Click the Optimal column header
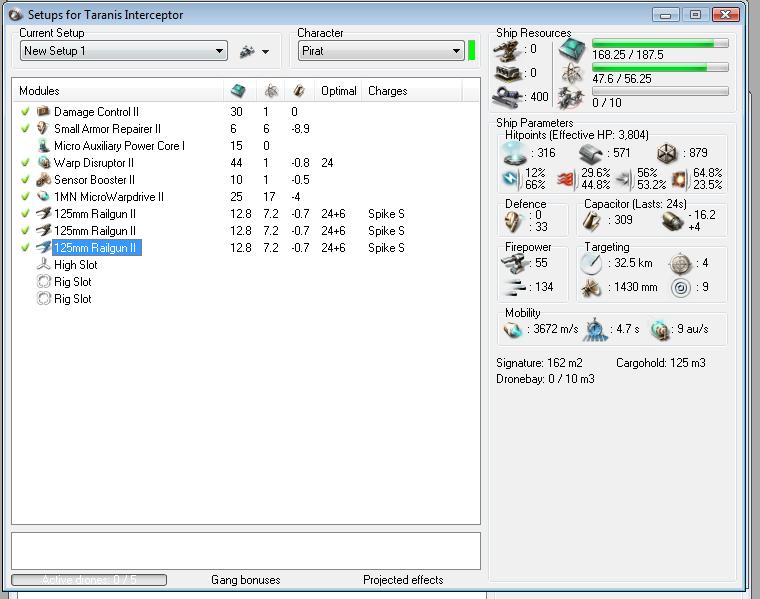Screen dimensions: 760x599 (338, 91)
